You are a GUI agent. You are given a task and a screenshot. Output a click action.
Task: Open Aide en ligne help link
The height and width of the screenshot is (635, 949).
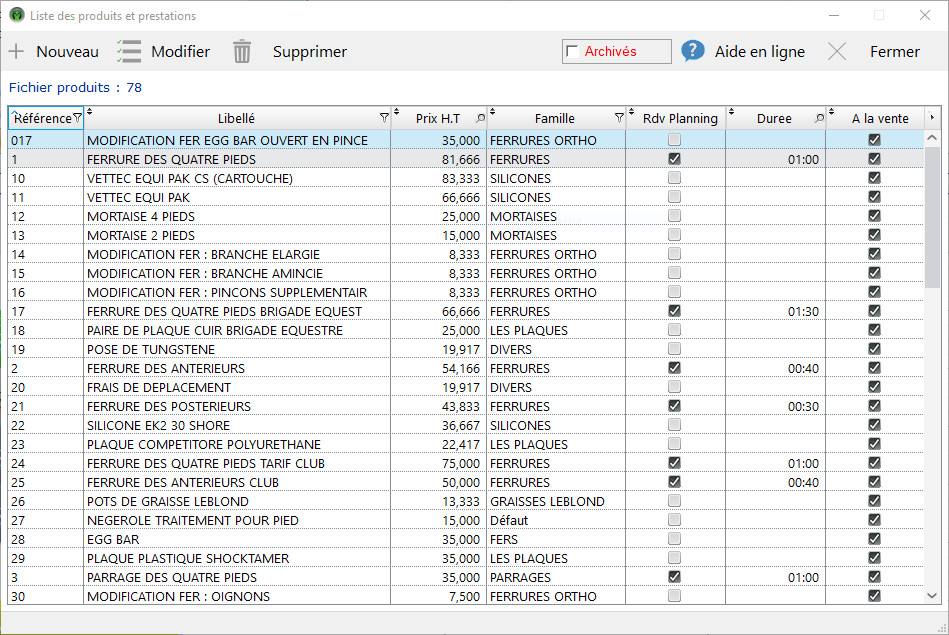click(x=760, y=52)
